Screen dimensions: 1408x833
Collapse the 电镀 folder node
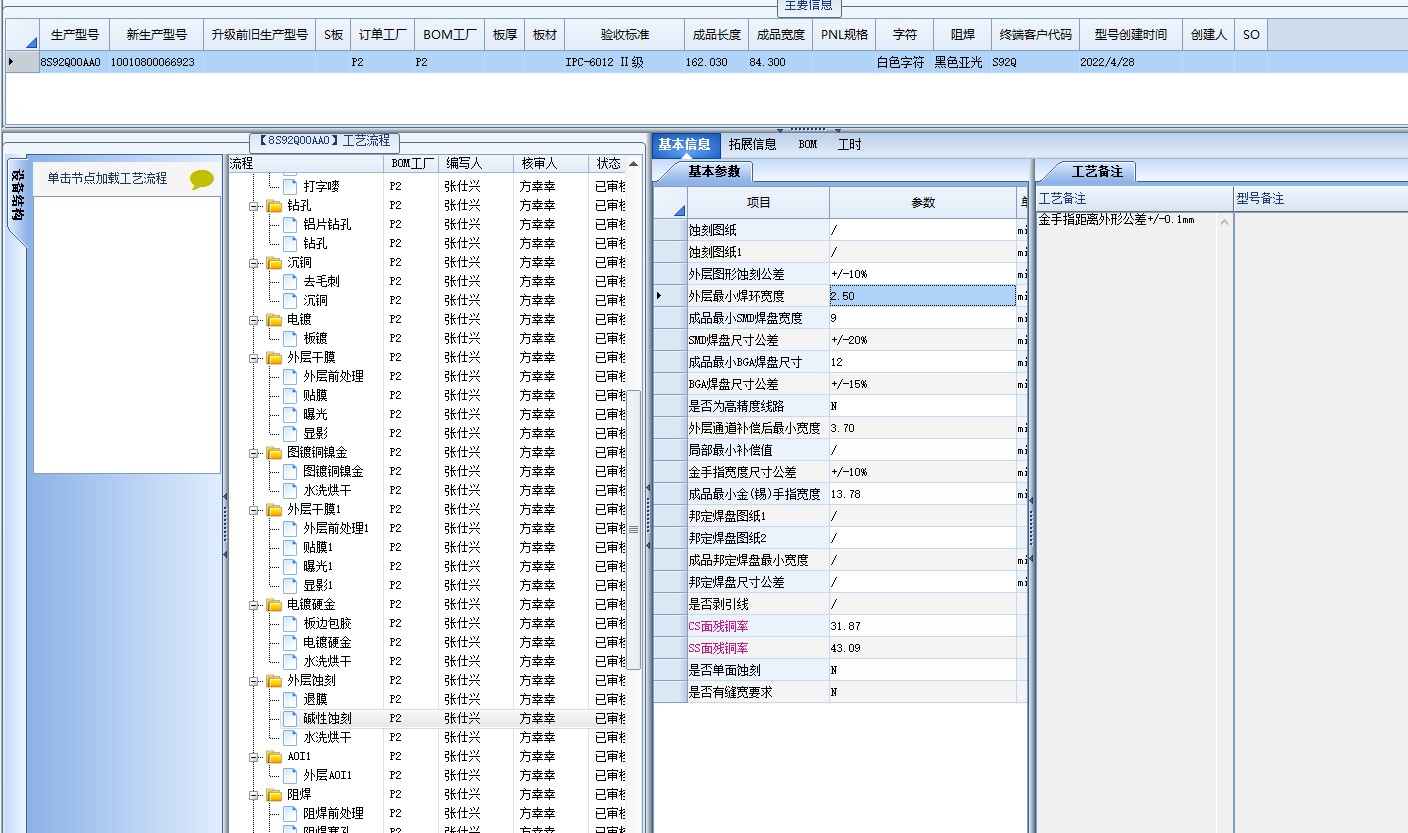point(254,320)
